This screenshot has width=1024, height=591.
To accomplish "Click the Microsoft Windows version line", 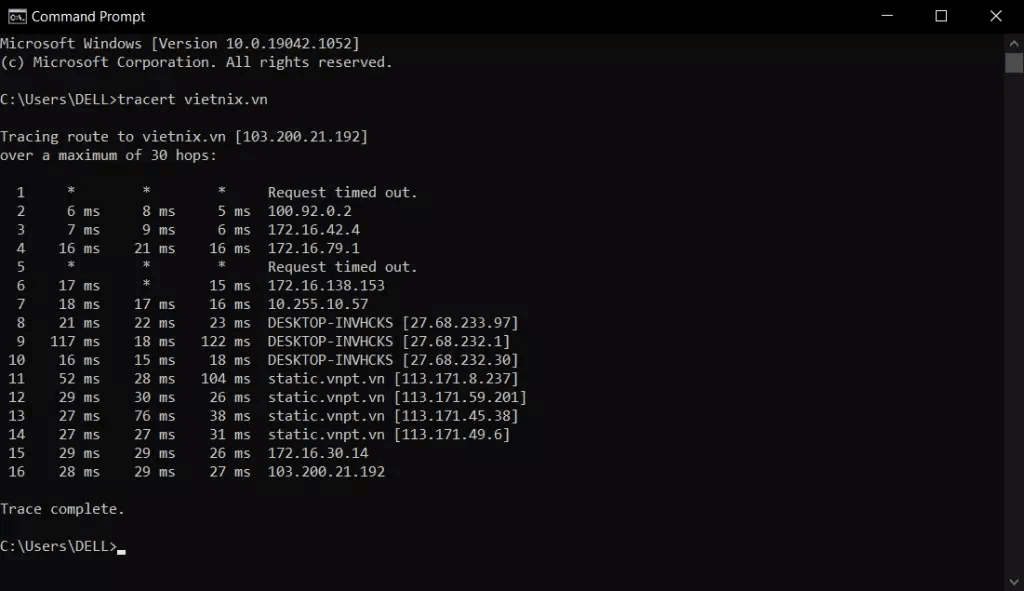I will tap(180, 44).
